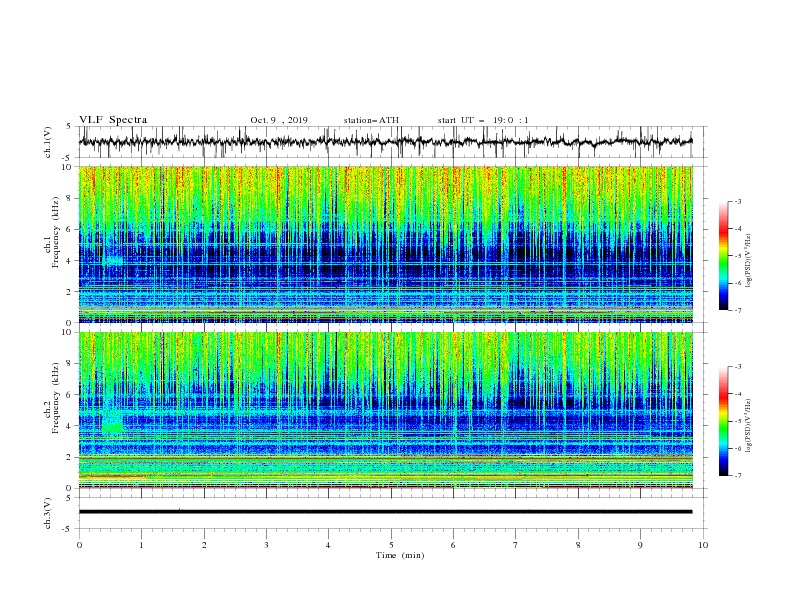Click the ch.1 voltage waveform trace

click(385, 142)
